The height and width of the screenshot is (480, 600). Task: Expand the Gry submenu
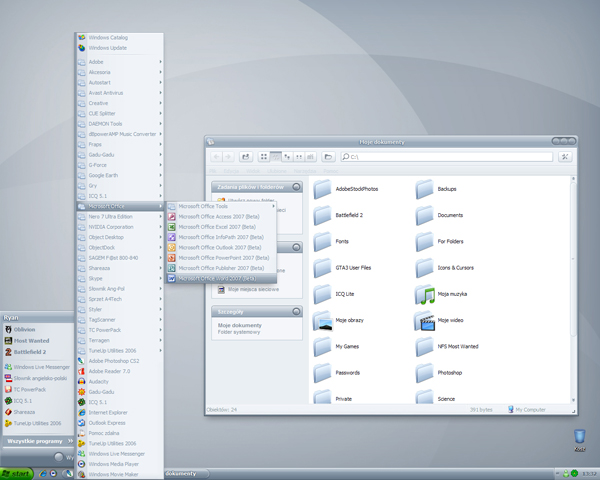[120, 186]
